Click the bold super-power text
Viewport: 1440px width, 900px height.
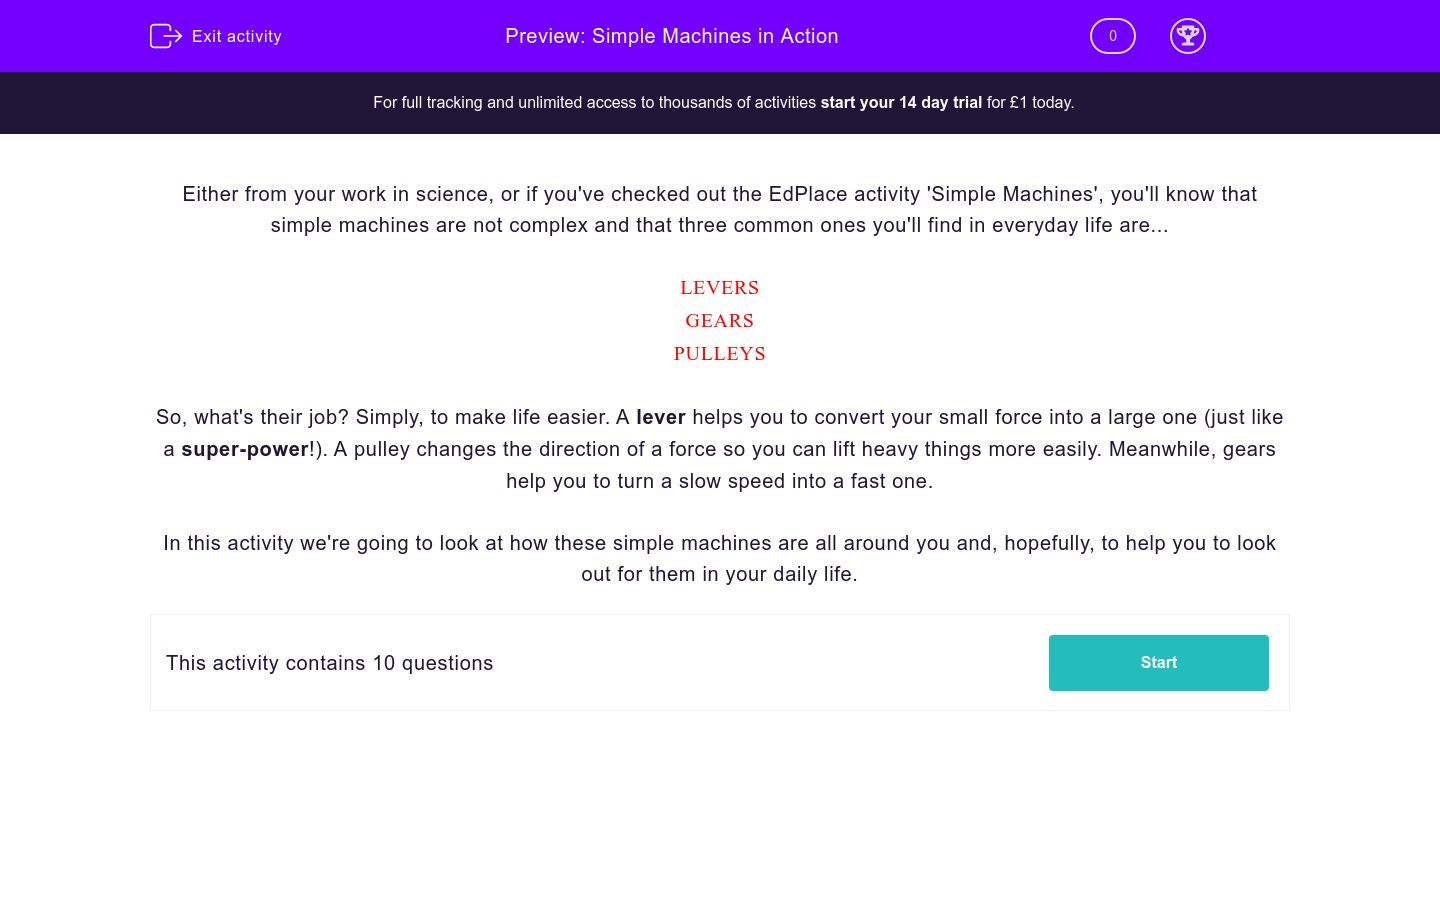tap(245, 449)
